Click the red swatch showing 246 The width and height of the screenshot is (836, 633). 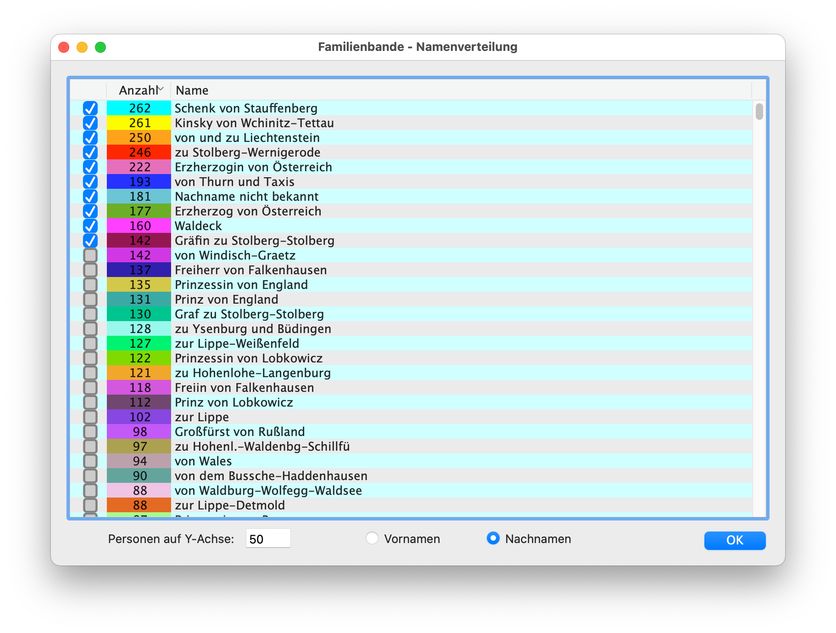point(139,152)
